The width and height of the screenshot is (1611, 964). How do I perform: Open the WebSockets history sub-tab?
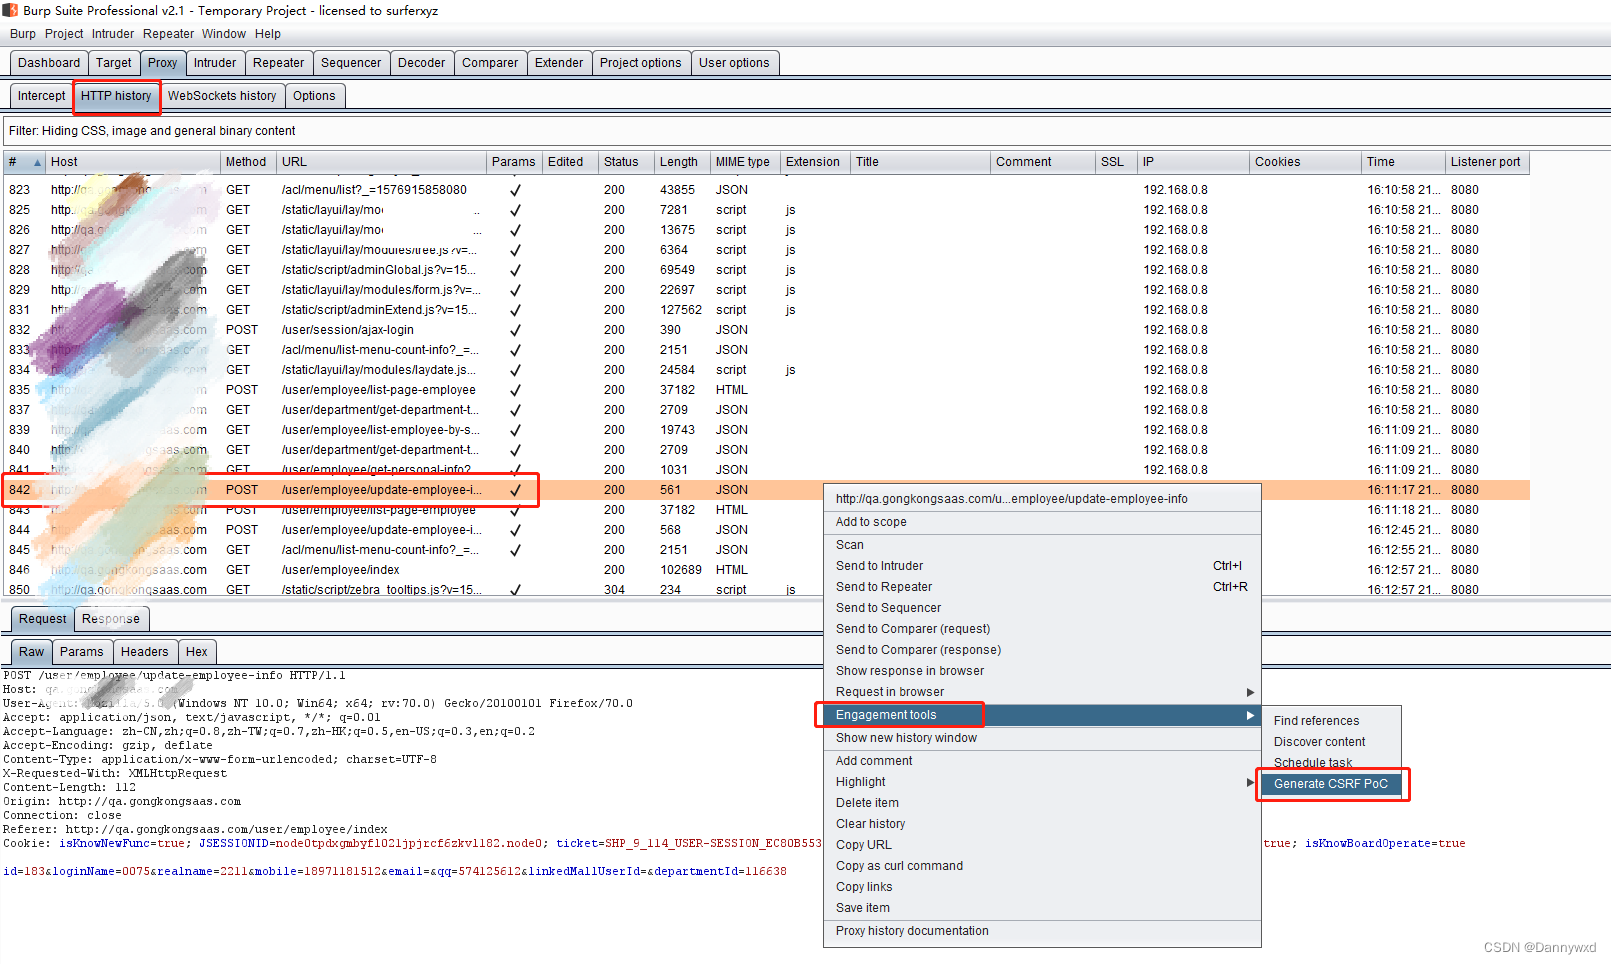point(222,96)
